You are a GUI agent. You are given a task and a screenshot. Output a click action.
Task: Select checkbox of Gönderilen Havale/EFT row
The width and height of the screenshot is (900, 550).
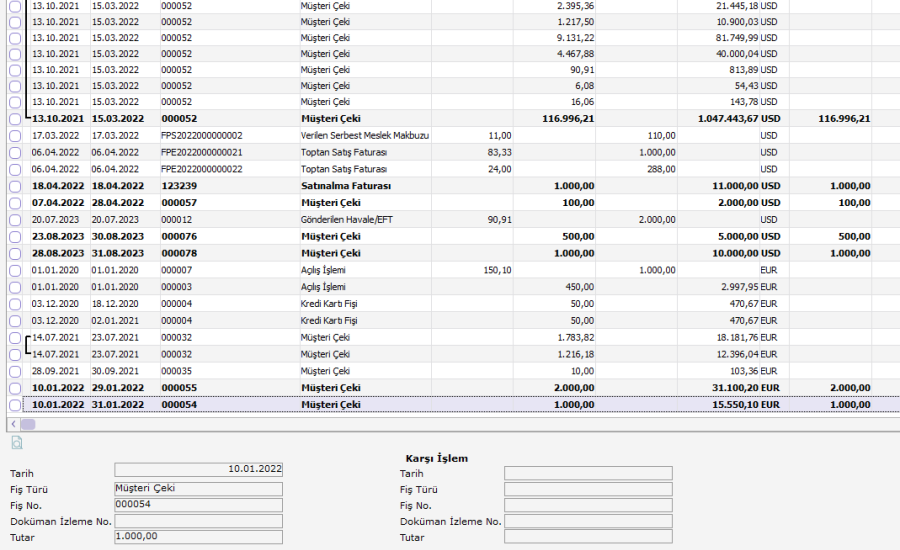14,220
